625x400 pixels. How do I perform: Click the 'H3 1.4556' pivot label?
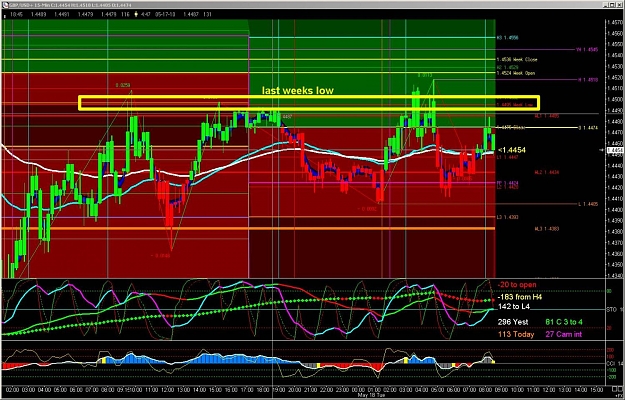[x=507, y=38]
